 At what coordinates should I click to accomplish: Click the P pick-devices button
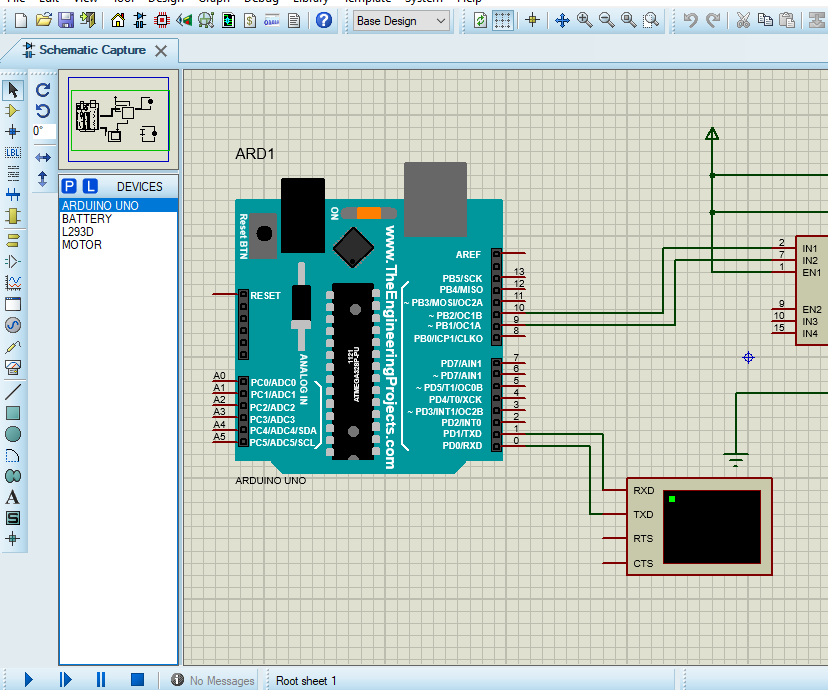click(x=69, y=185)
